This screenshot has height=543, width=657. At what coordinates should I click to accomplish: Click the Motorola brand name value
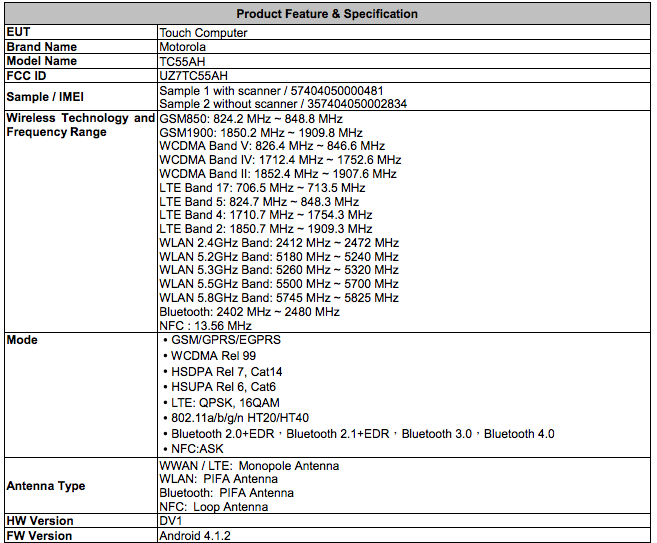pos(183,47)
